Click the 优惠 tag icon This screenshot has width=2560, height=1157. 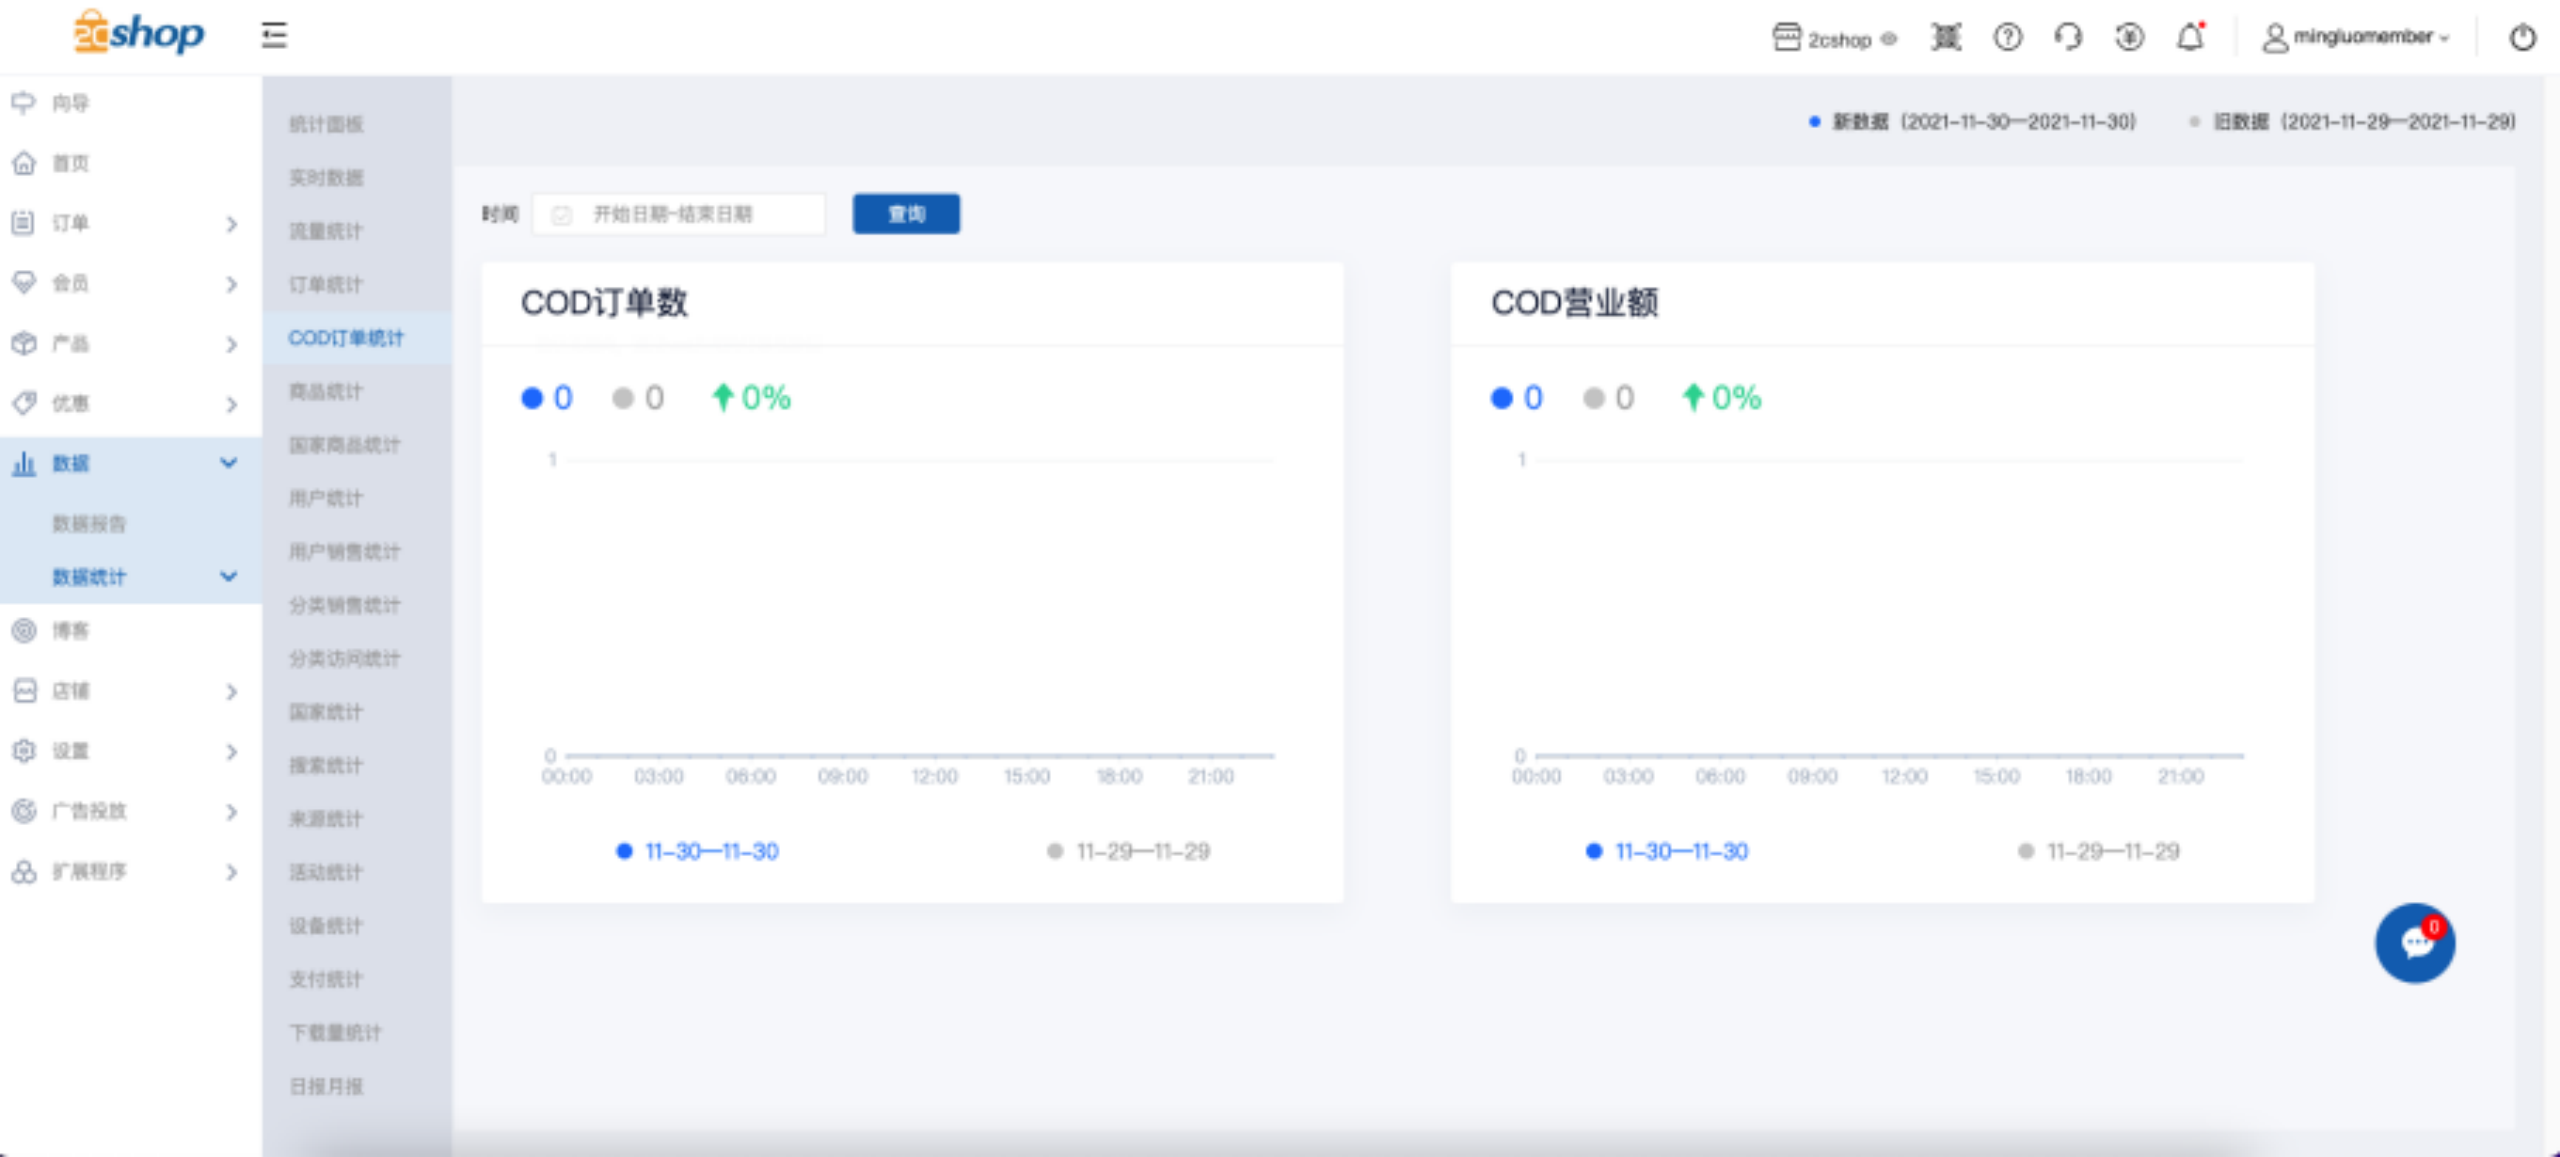[x=24, y=403]
